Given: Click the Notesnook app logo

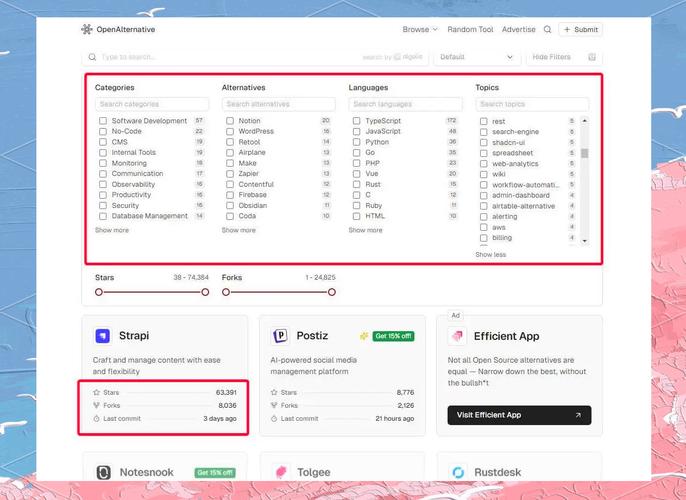Looking at the screenshot, I should pos(103,472).
